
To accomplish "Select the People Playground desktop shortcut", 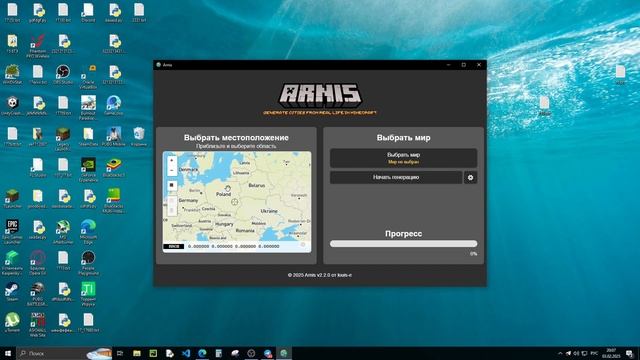I will point(88,263).
